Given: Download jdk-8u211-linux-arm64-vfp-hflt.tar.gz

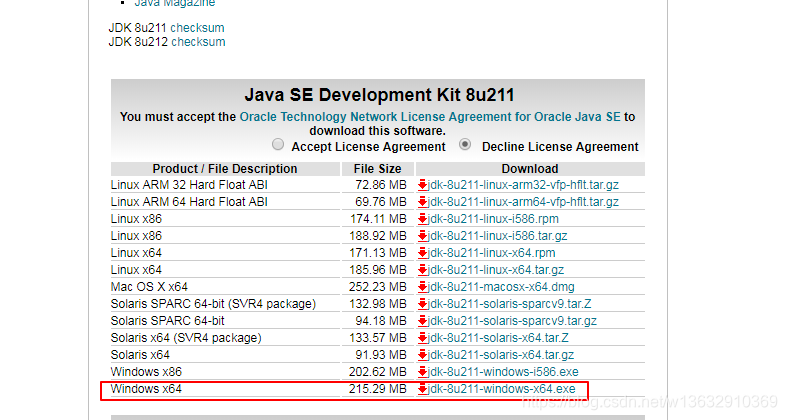Looking at the screenshot, I should click(523, 202).
